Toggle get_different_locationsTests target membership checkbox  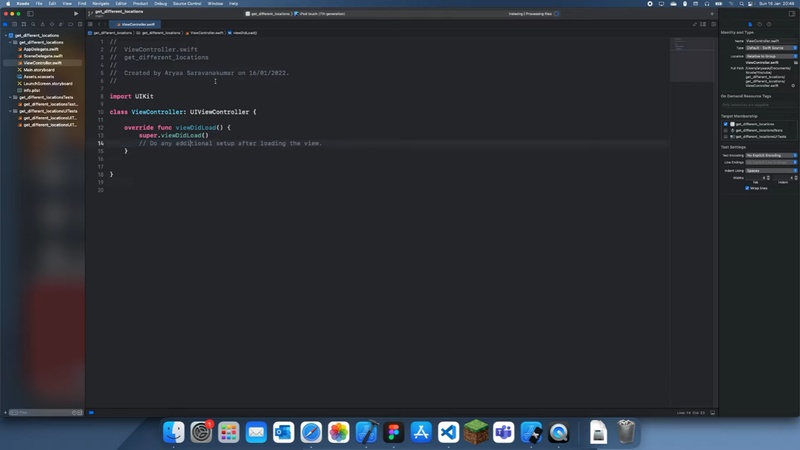pyautogui.click(x=726, y=130)
